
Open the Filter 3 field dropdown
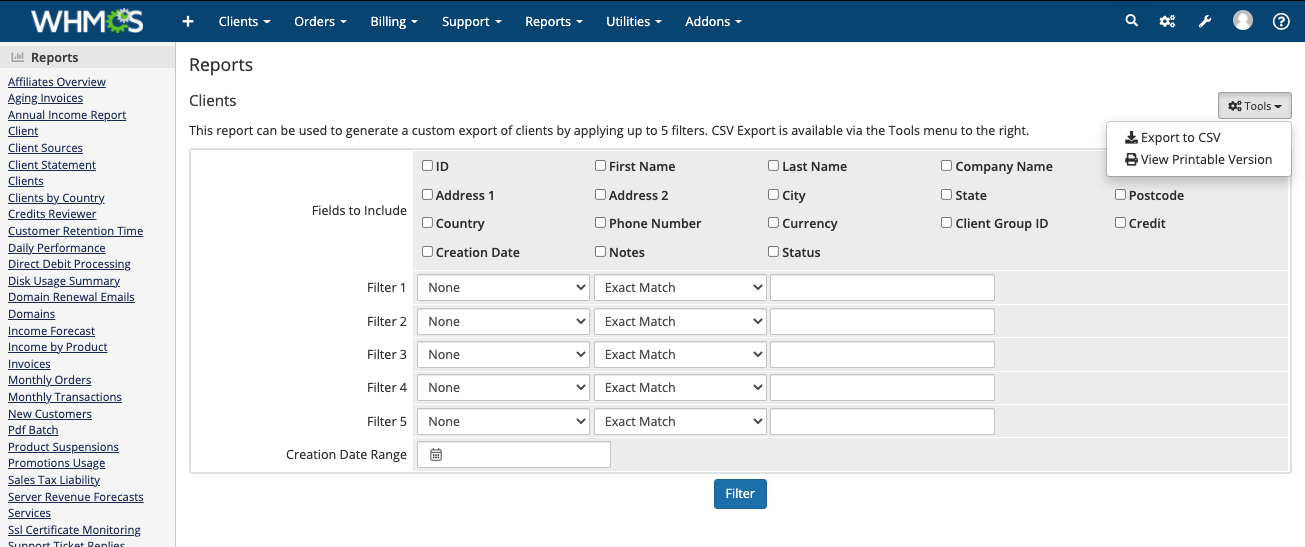point(504,354)
